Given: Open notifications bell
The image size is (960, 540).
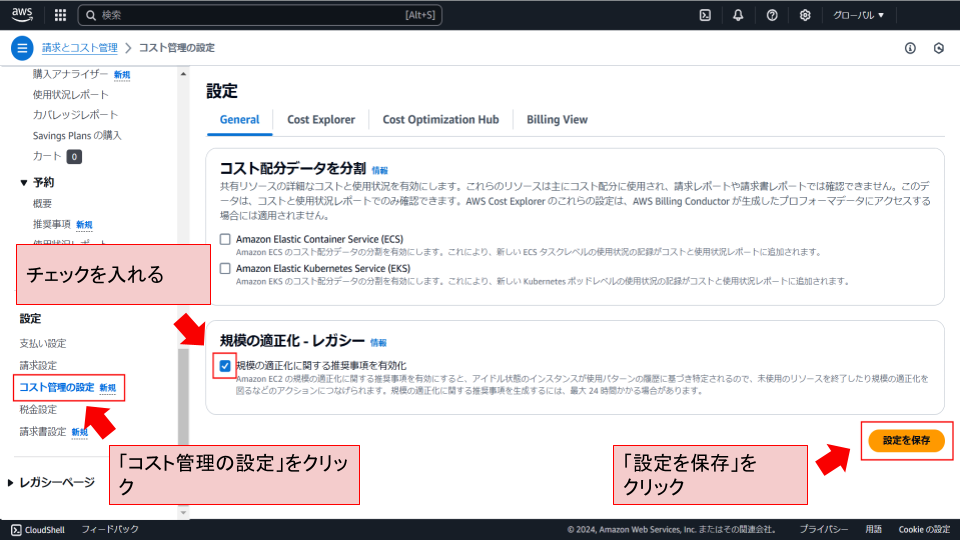Looking at the screenshot, I should (738, 15).
